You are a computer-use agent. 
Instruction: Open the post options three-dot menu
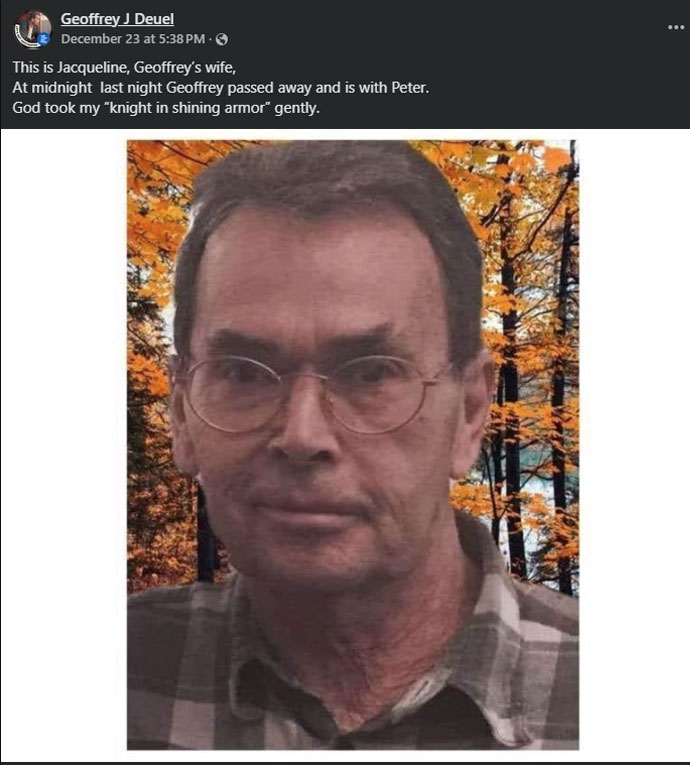[x=676, y=27]
